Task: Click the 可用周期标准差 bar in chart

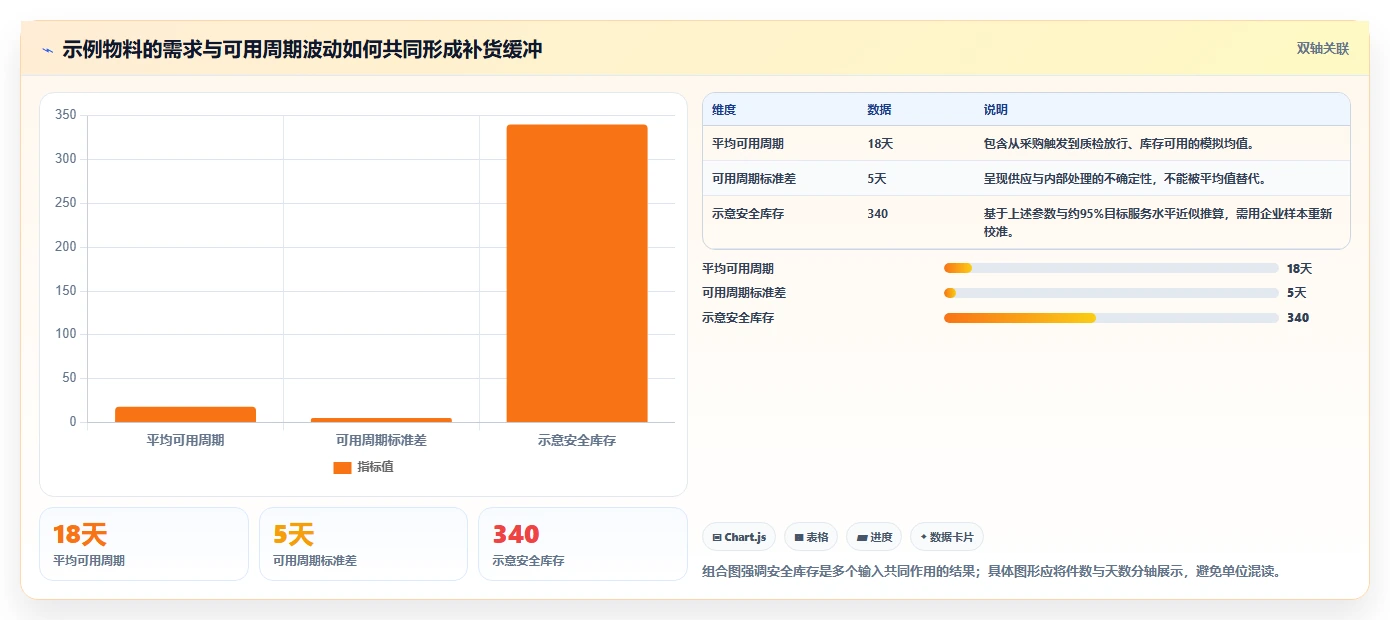Action: pyautogui.click(x=381, y=420)
